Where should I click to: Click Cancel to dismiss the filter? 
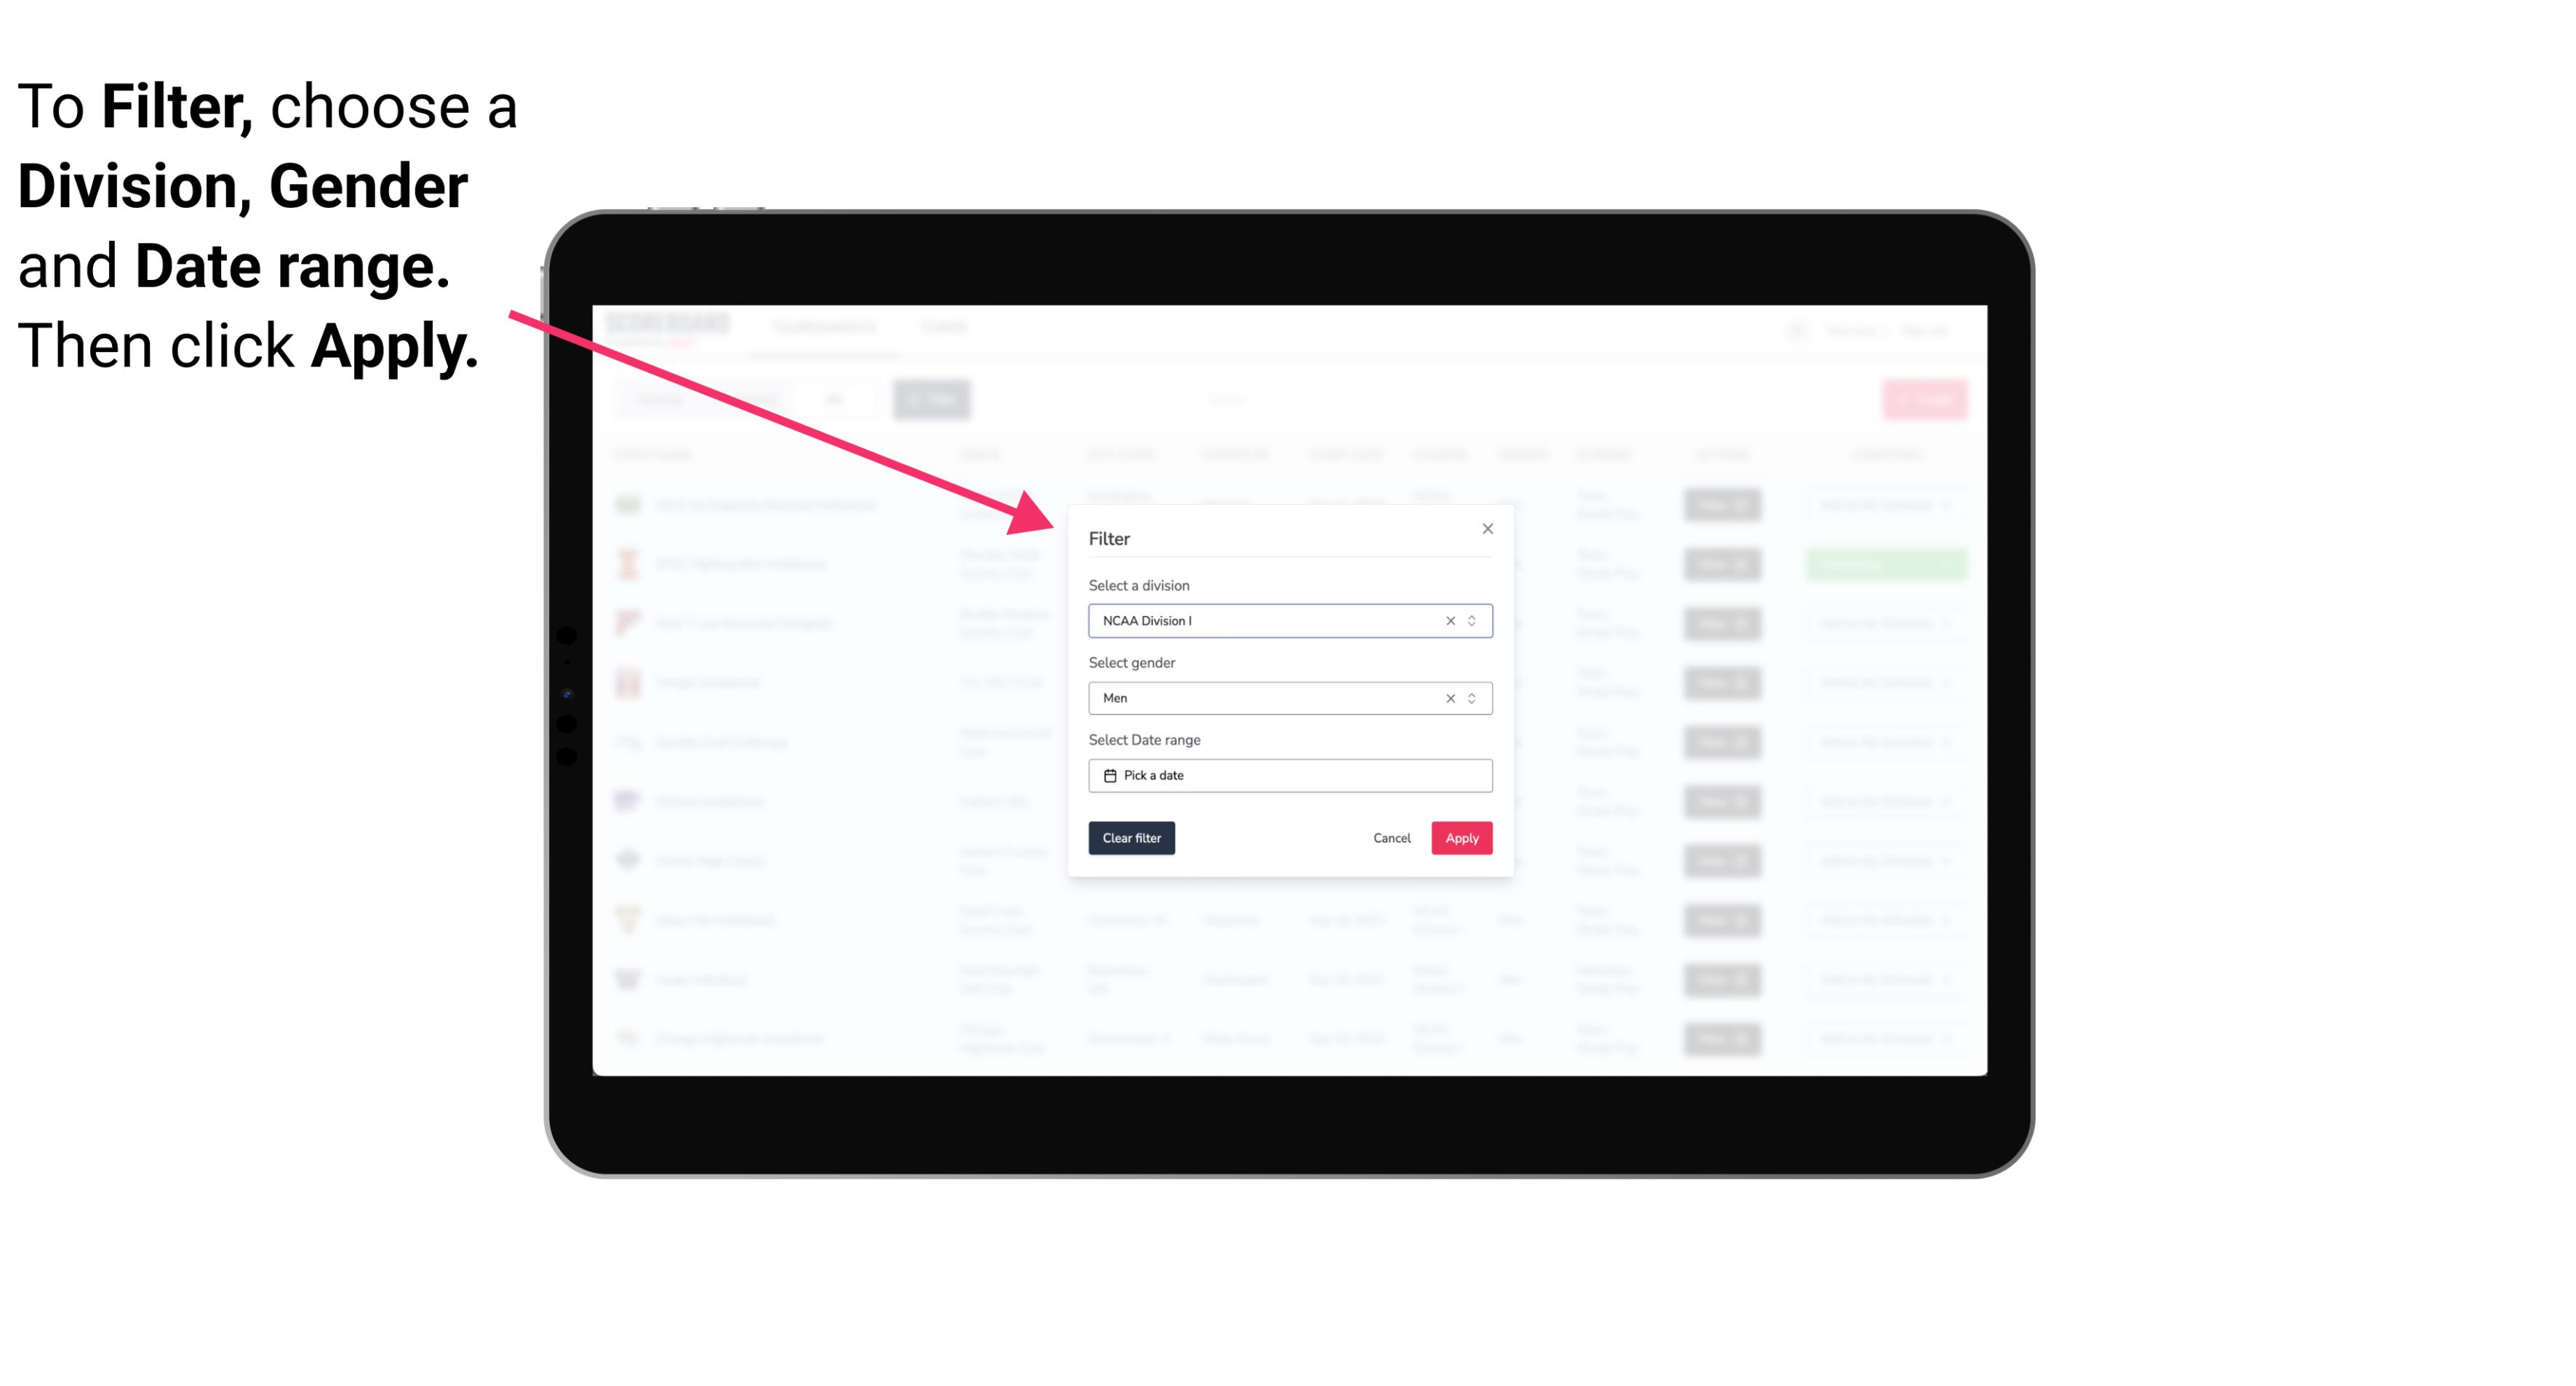click(1393, 838)
